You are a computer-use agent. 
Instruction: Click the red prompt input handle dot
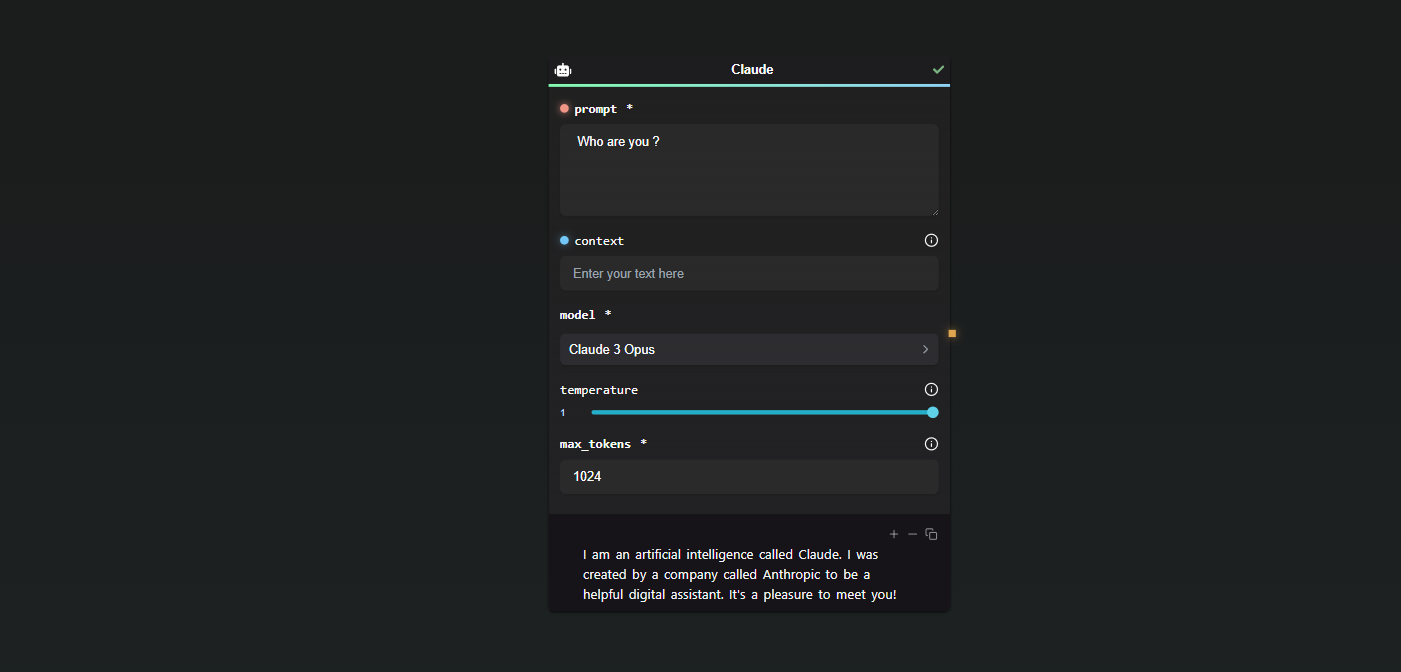click(x=564, y=108)
